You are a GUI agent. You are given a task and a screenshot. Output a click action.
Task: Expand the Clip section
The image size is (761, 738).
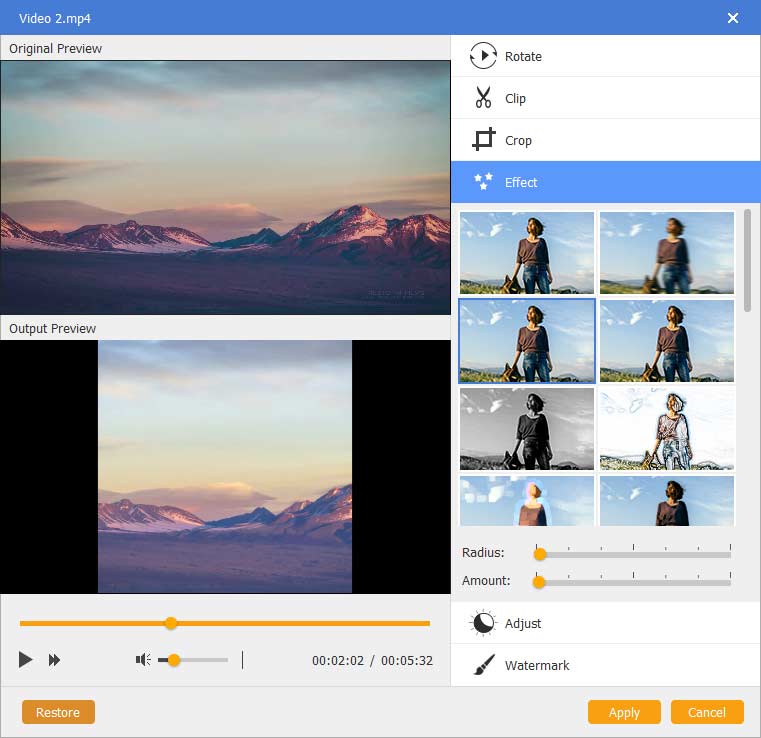(515, 99)
